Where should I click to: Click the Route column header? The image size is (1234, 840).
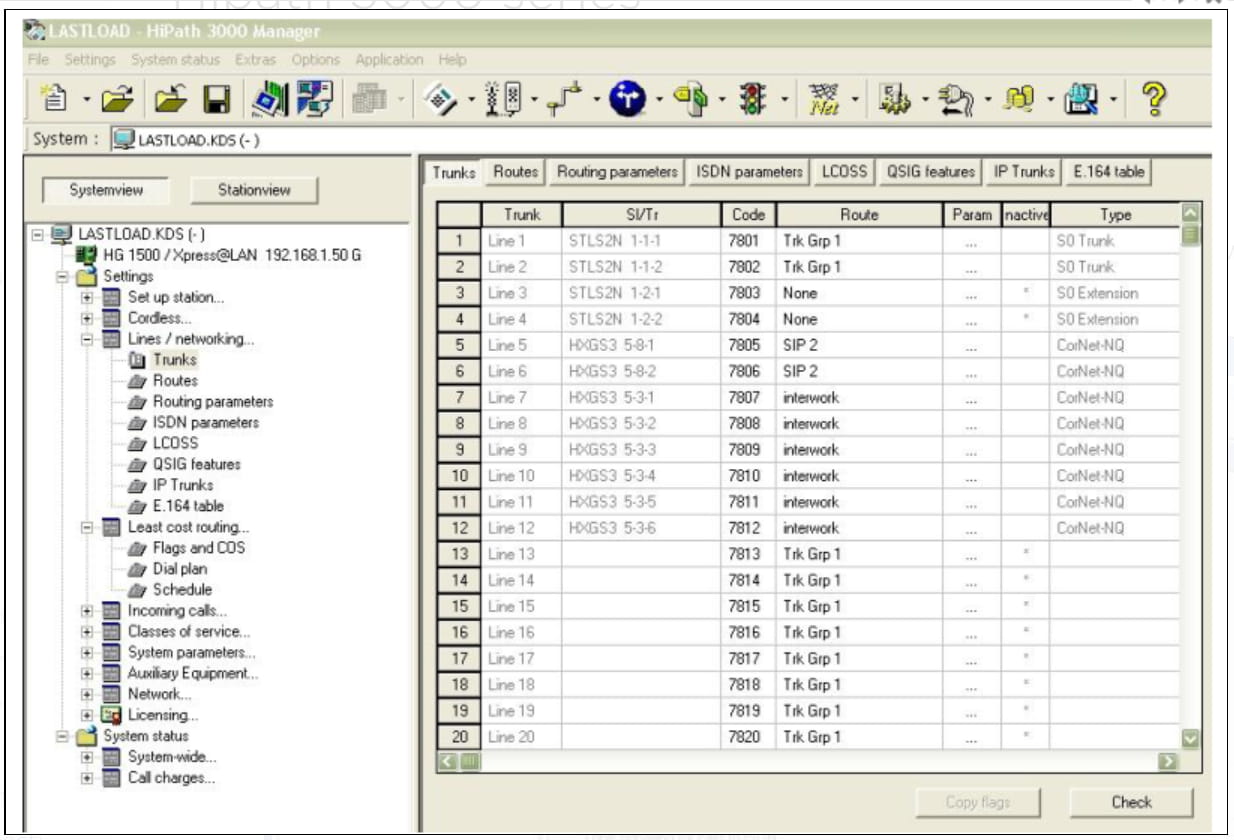click(x=859, y=214)
